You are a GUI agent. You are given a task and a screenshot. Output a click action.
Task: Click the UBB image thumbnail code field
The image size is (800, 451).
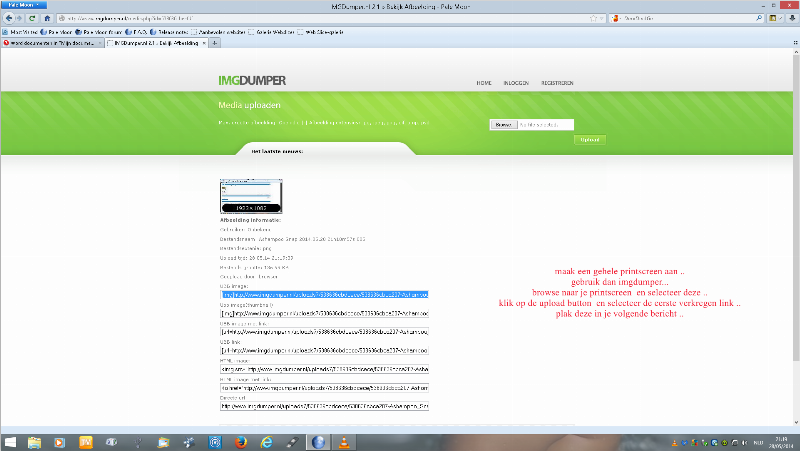point(324,314)
